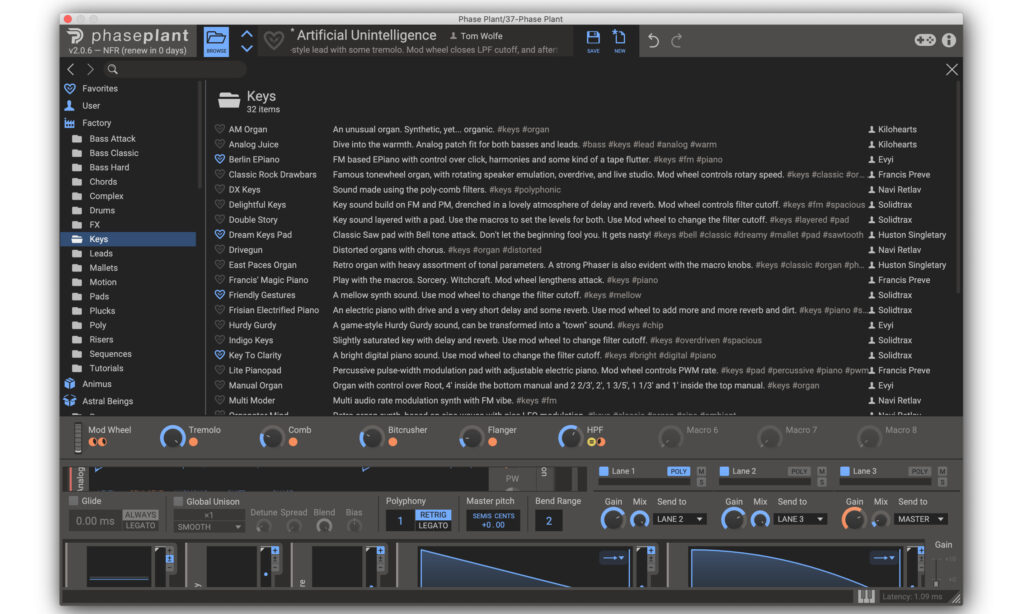The height and width of the screenshot is (614, 1024).
Task: Select the Factory library
Action: click(97, 123)
